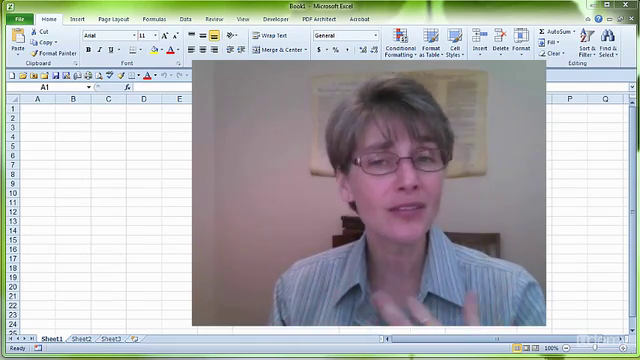
Task: Open the File tab
Action: [x=20, y=19]
